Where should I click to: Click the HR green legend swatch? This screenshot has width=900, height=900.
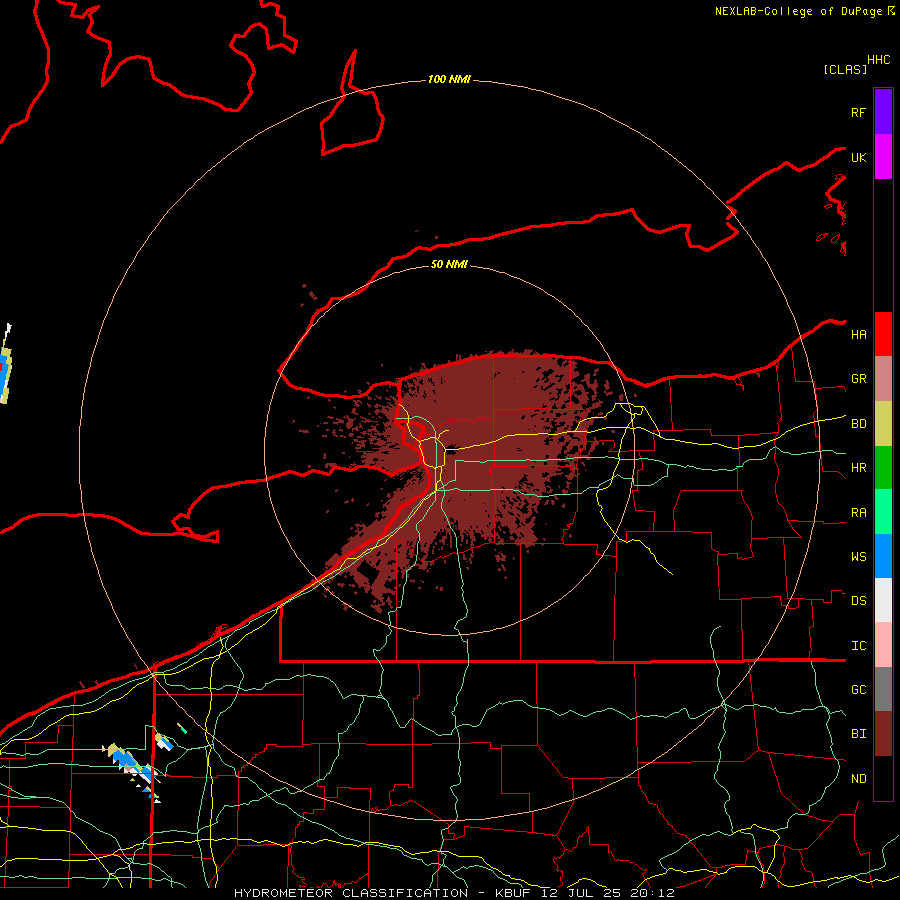(883, 468)
